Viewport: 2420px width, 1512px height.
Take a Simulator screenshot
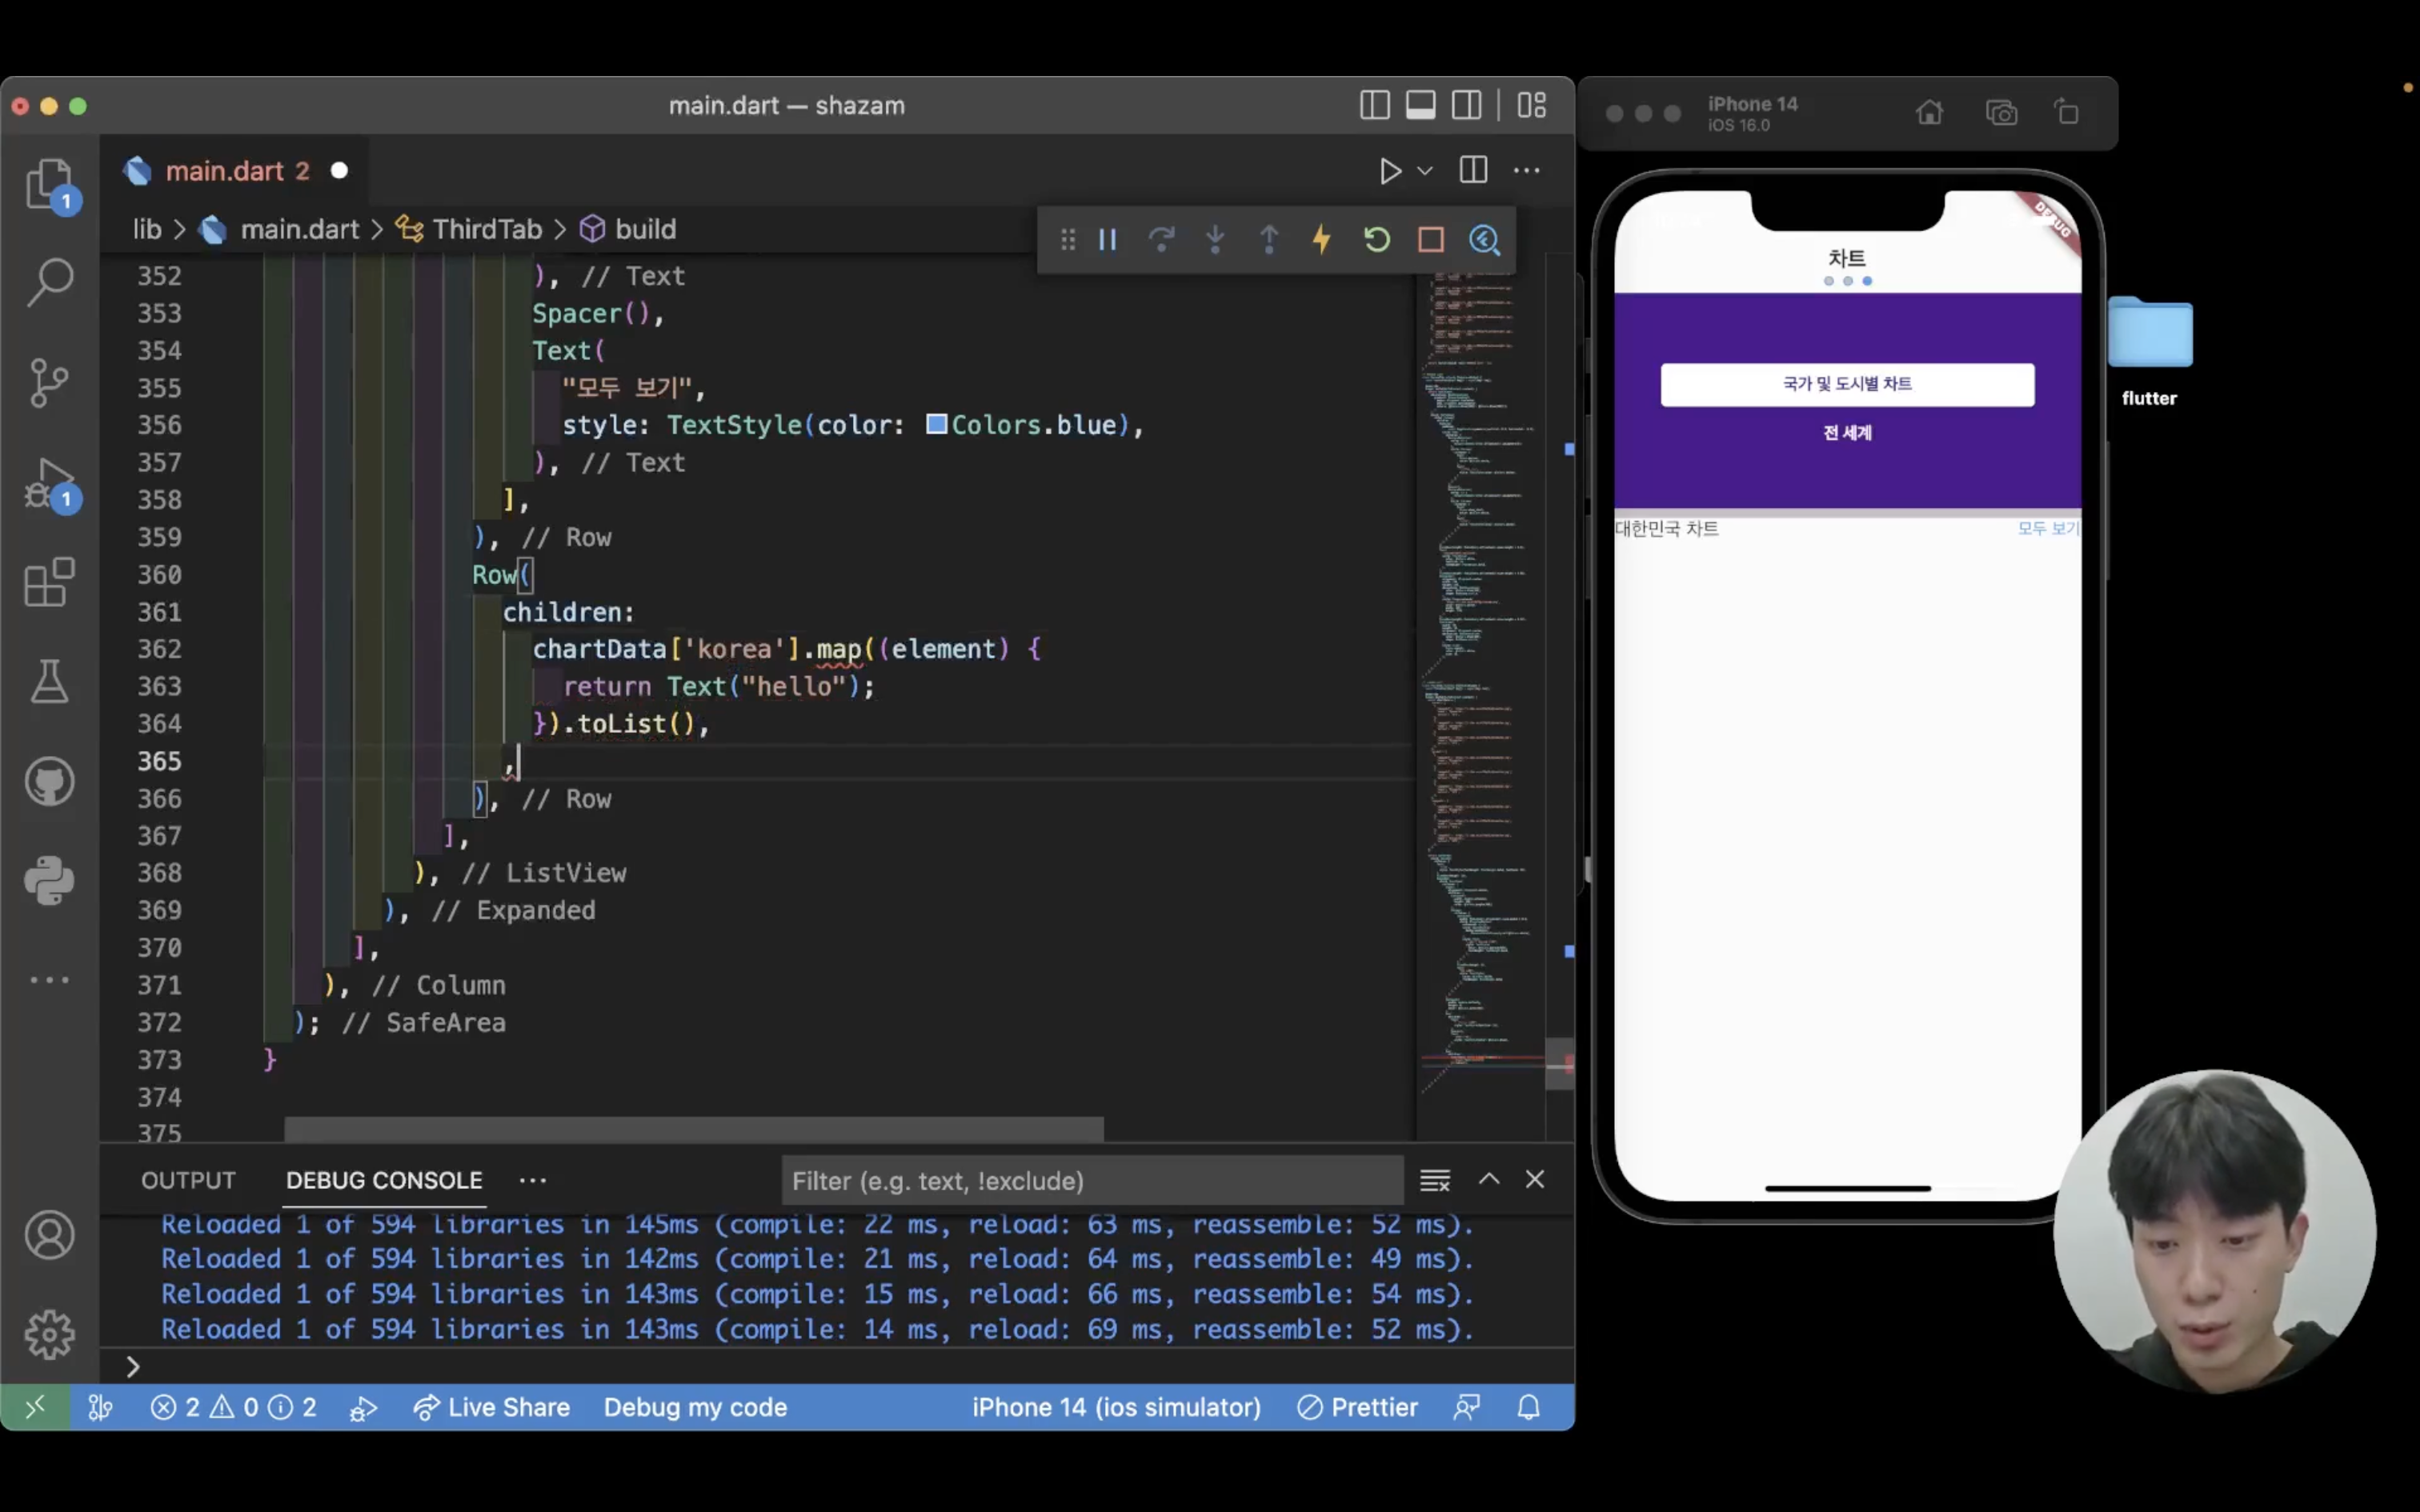click(2001, 113)
